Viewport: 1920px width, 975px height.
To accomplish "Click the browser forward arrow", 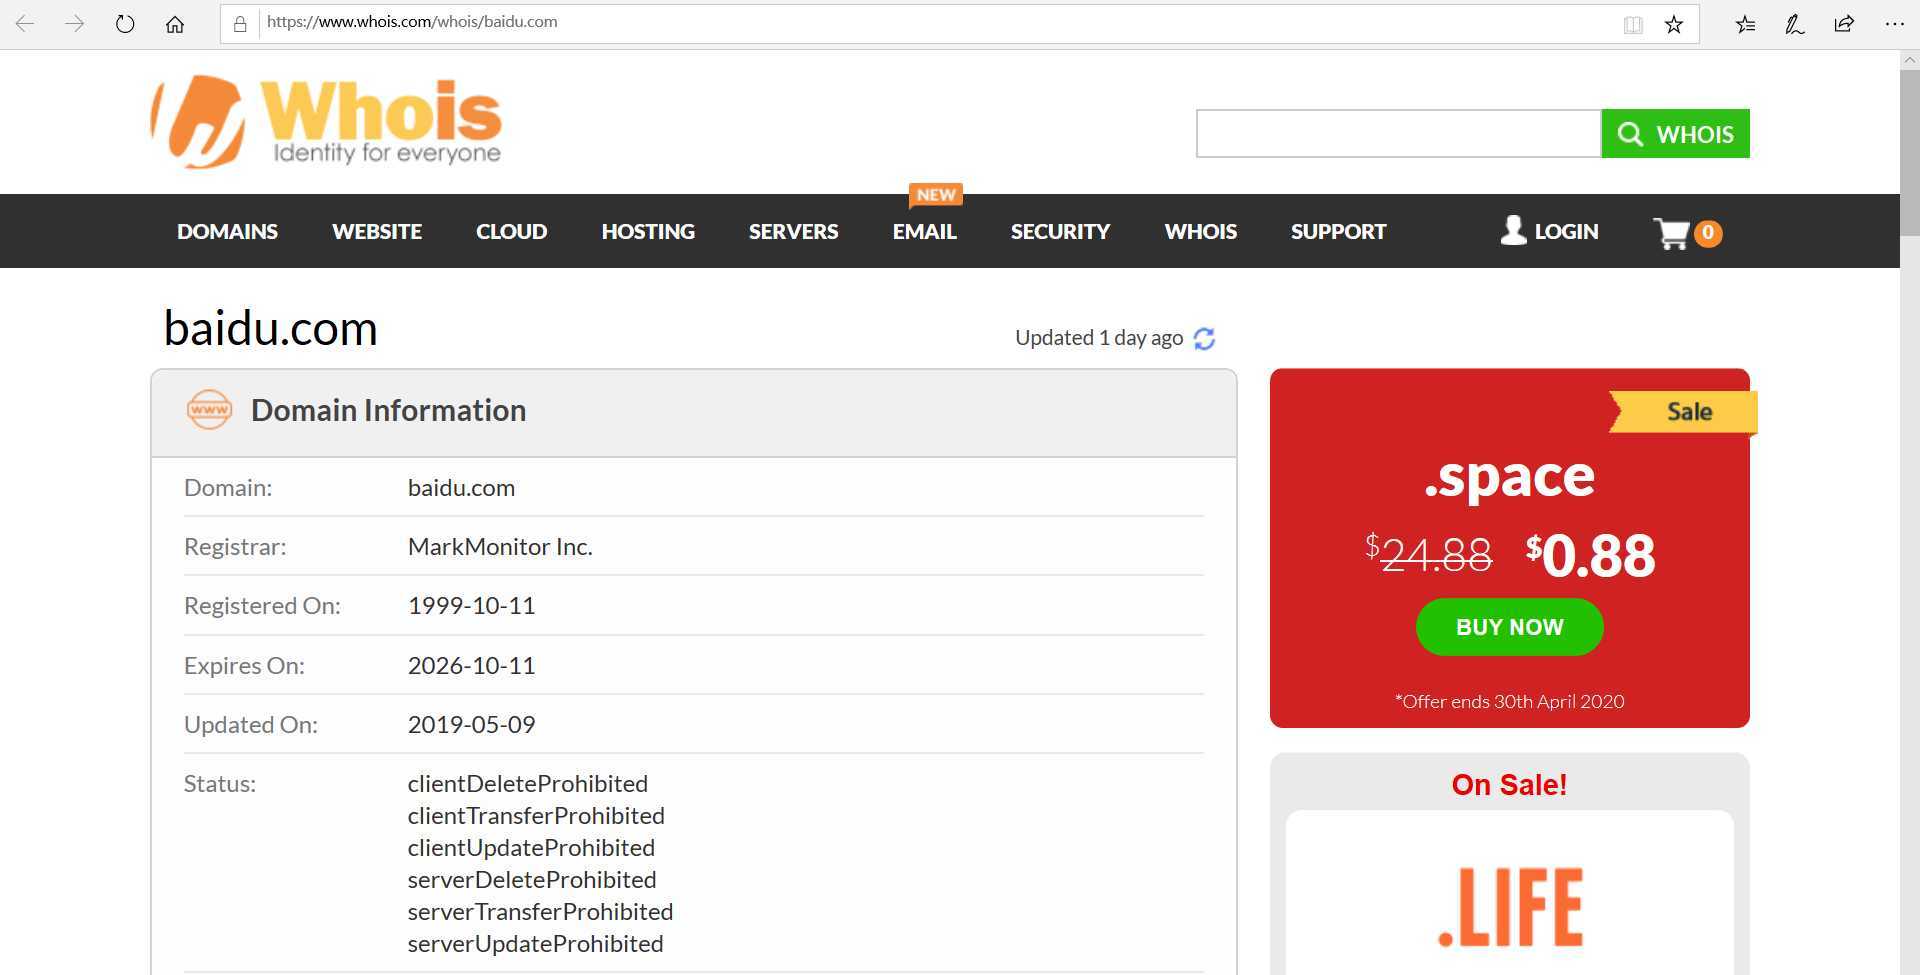I will click(x=75, y=24).
